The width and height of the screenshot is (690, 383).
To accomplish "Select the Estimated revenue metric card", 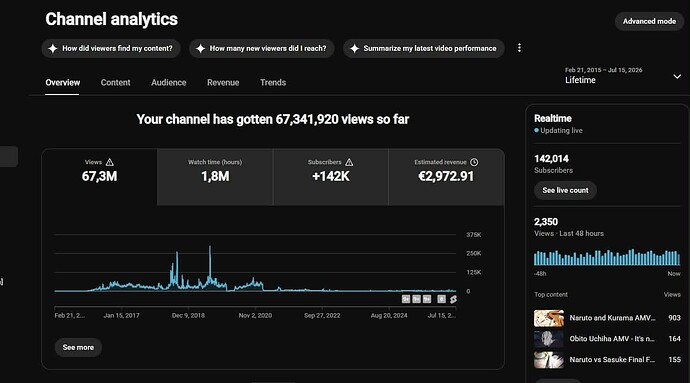I will pos(446,177).
